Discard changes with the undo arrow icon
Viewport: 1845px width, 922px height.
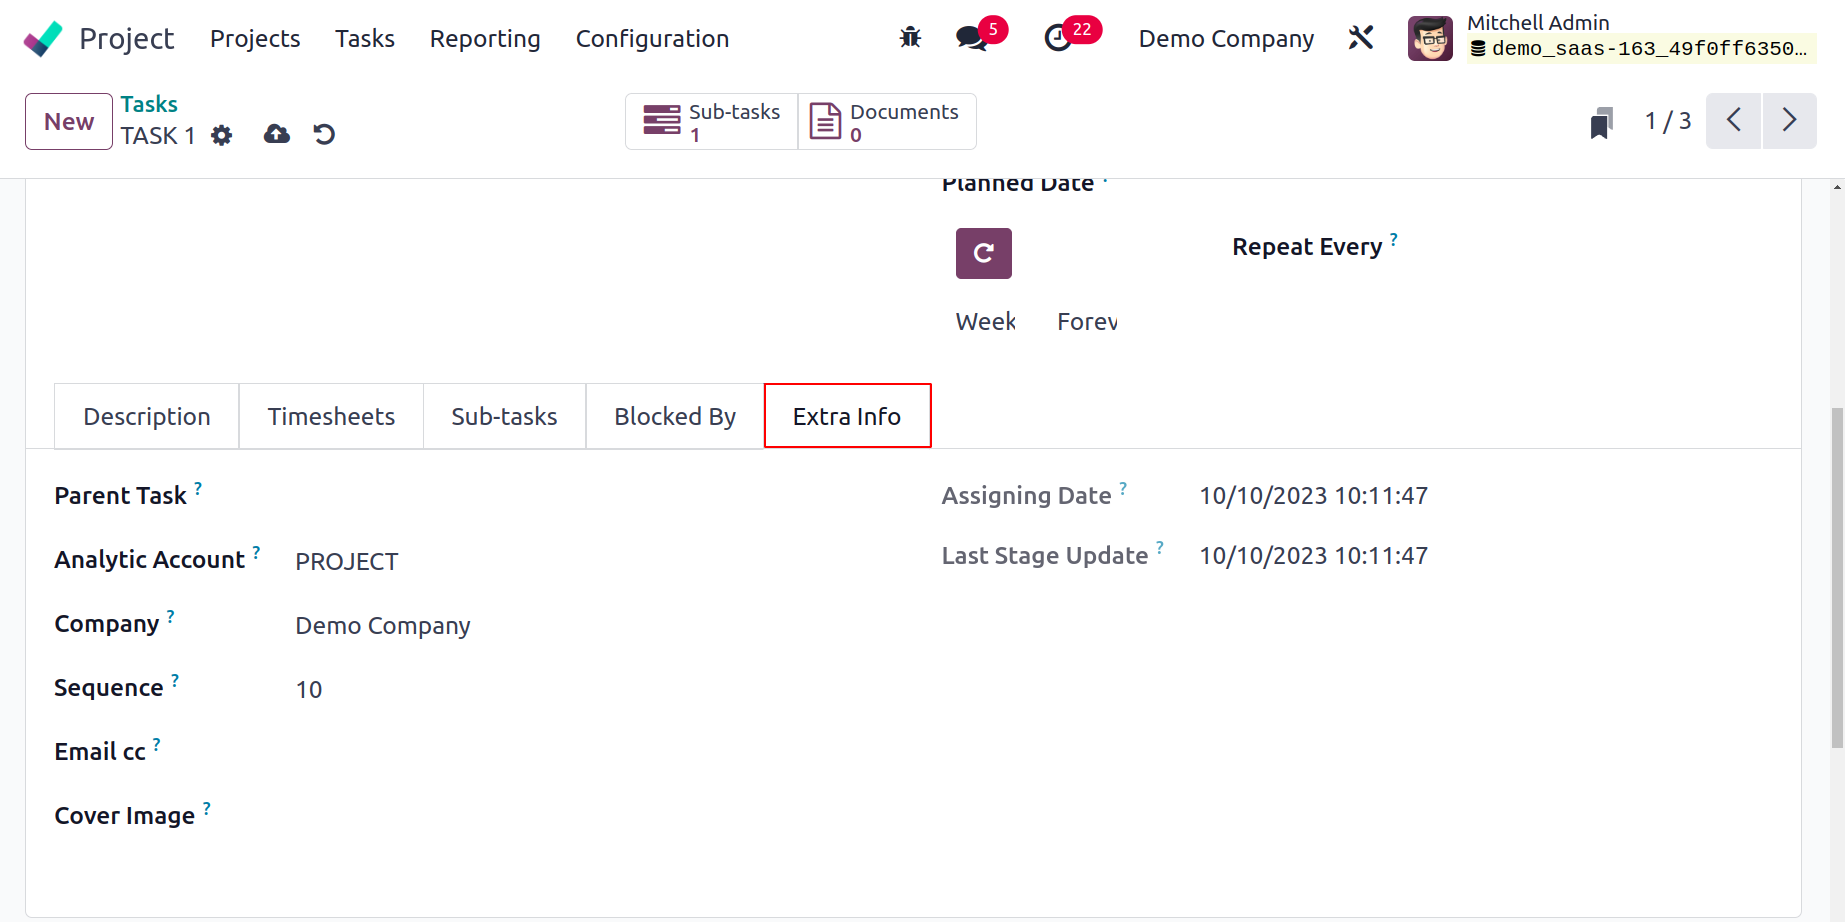[324, 134]
